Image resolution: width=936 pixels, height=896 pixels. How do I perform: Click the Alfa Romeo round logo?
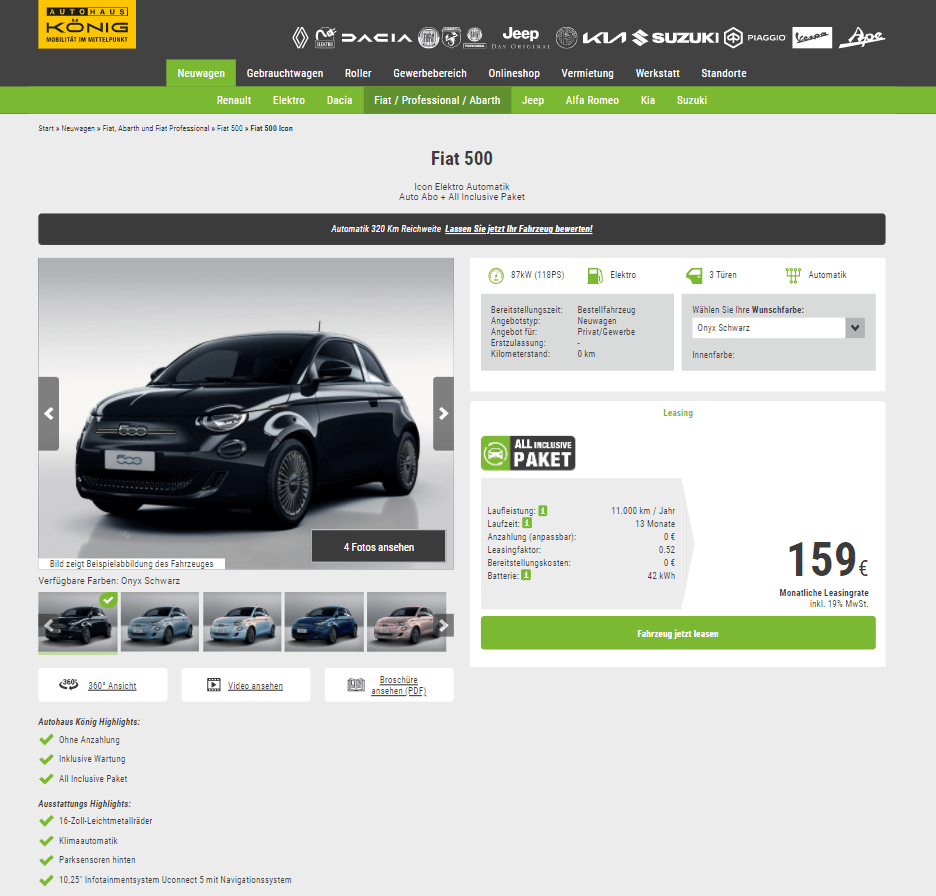click(x=566, y=38)
